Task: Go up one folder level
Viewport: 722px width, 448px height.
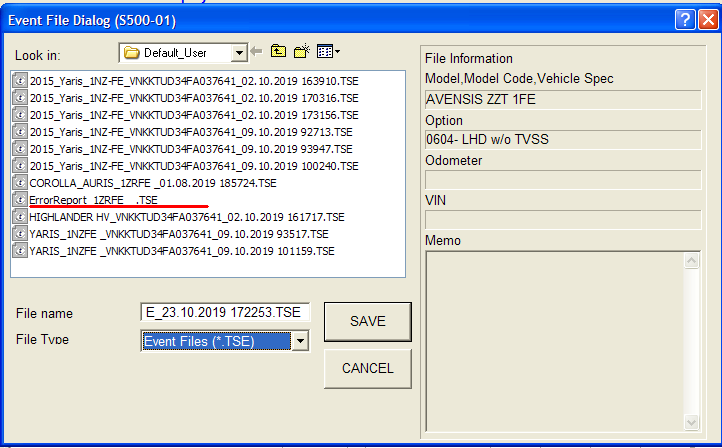Action: coord(279,52)
